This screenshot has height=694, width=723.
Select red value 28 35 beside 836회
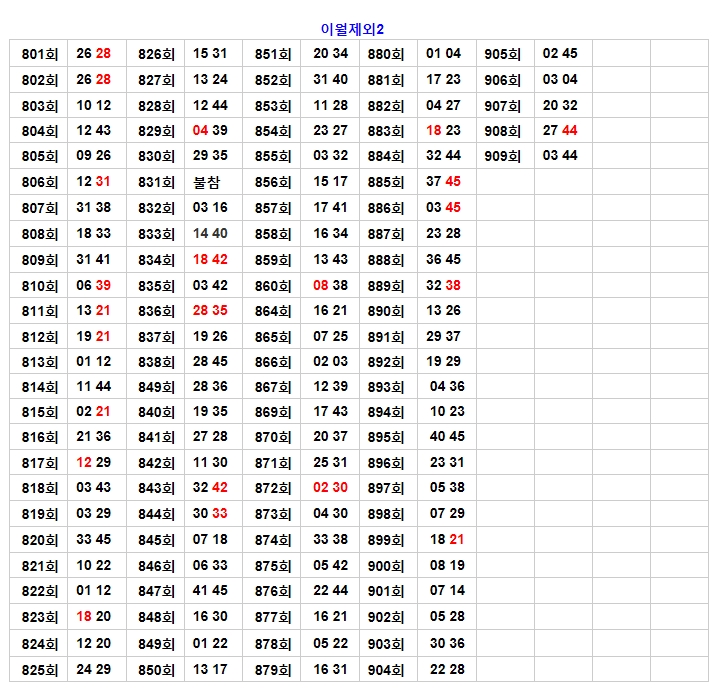click(x=210, y=311)
